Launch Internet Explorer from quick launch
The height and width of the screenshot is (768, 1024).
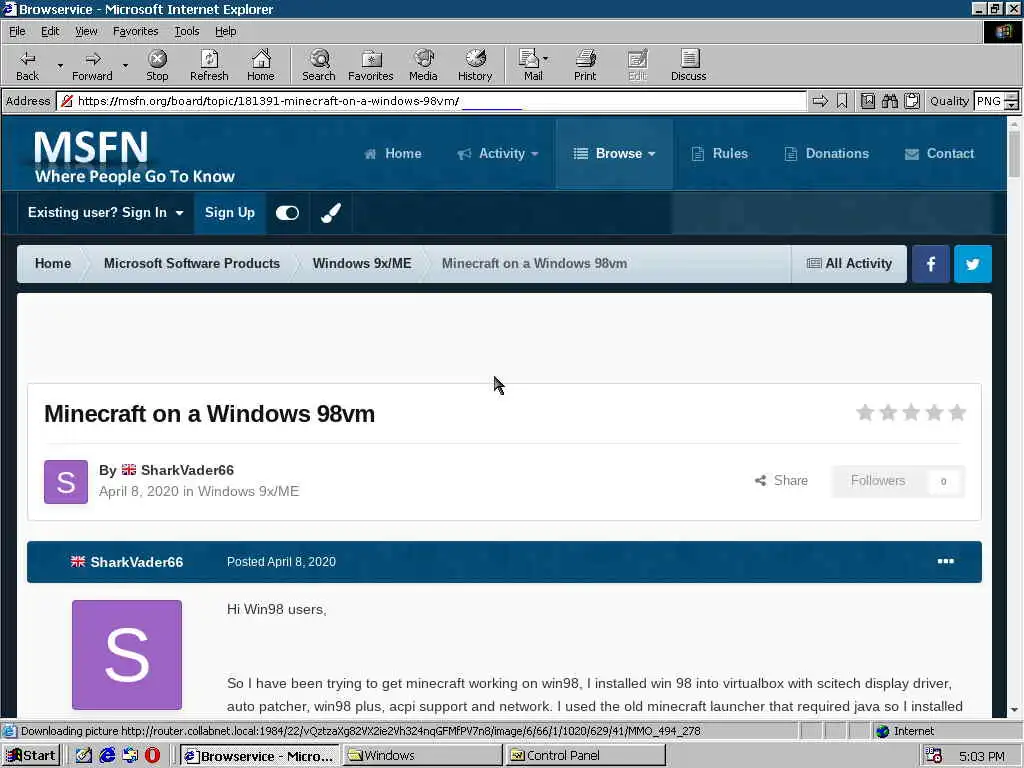(107, 756)
